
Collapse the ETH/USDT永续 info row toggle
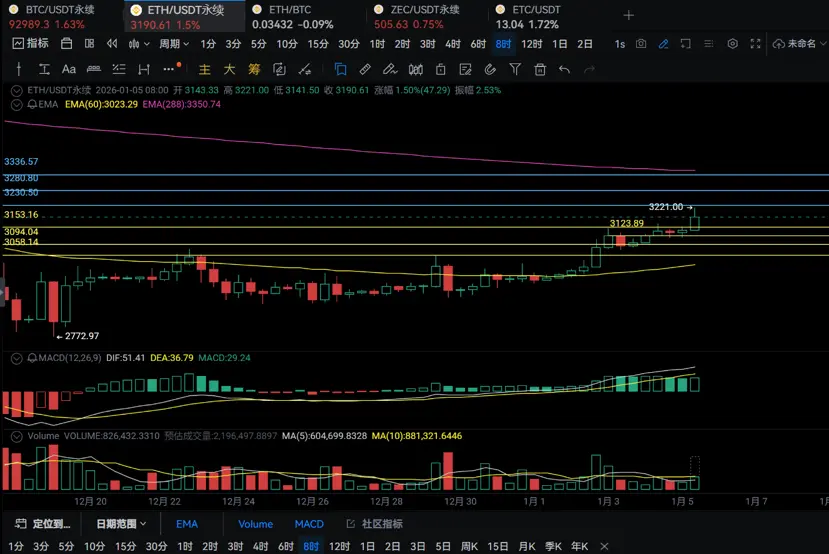click(16, 90)
